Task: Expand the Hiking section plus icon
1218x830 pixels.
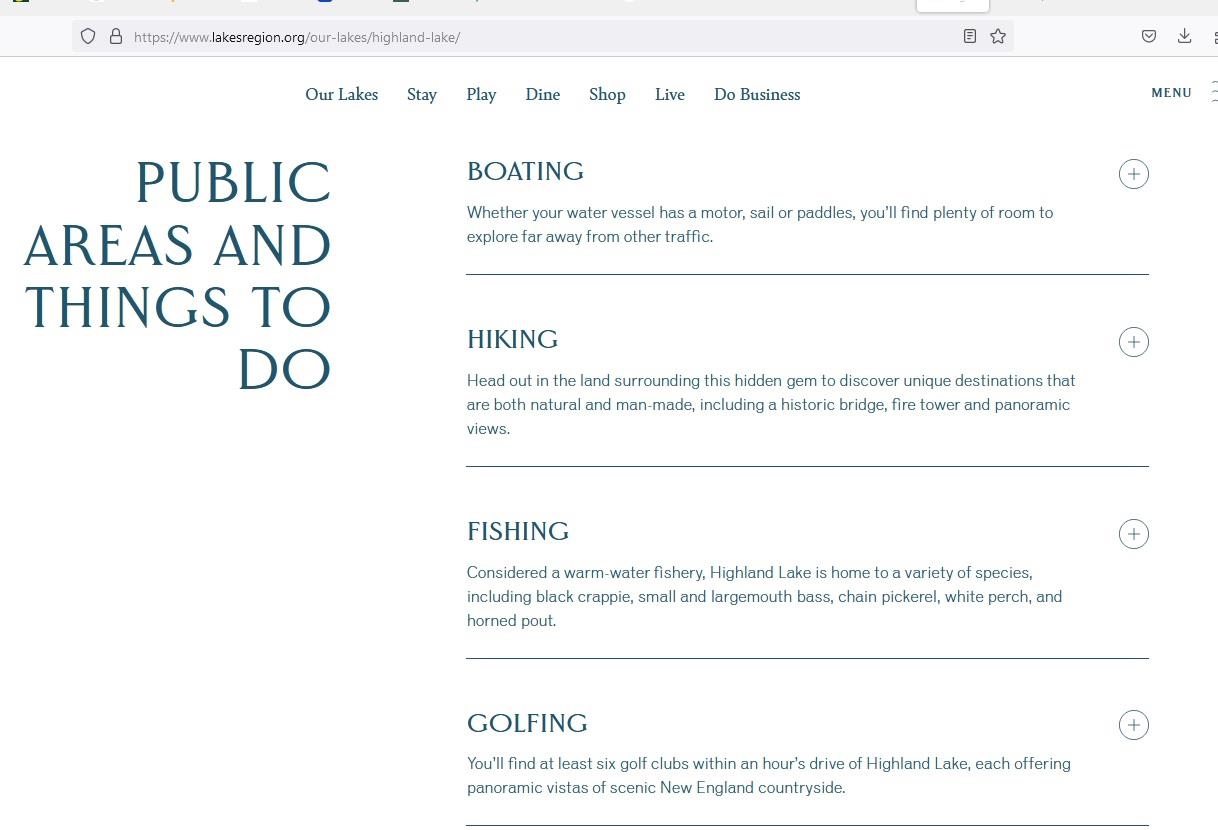Action: coord(1133,342)
